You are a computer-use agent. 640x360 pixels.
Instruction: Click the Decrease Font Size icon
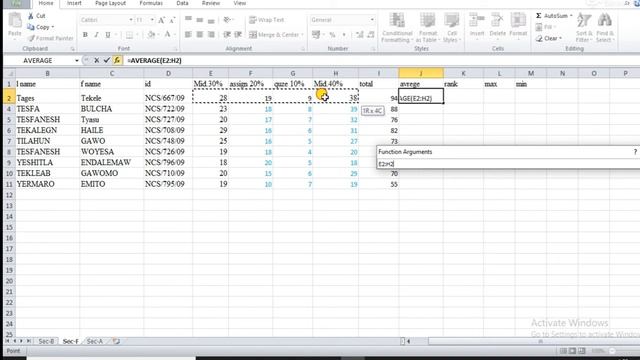point(172,20)
